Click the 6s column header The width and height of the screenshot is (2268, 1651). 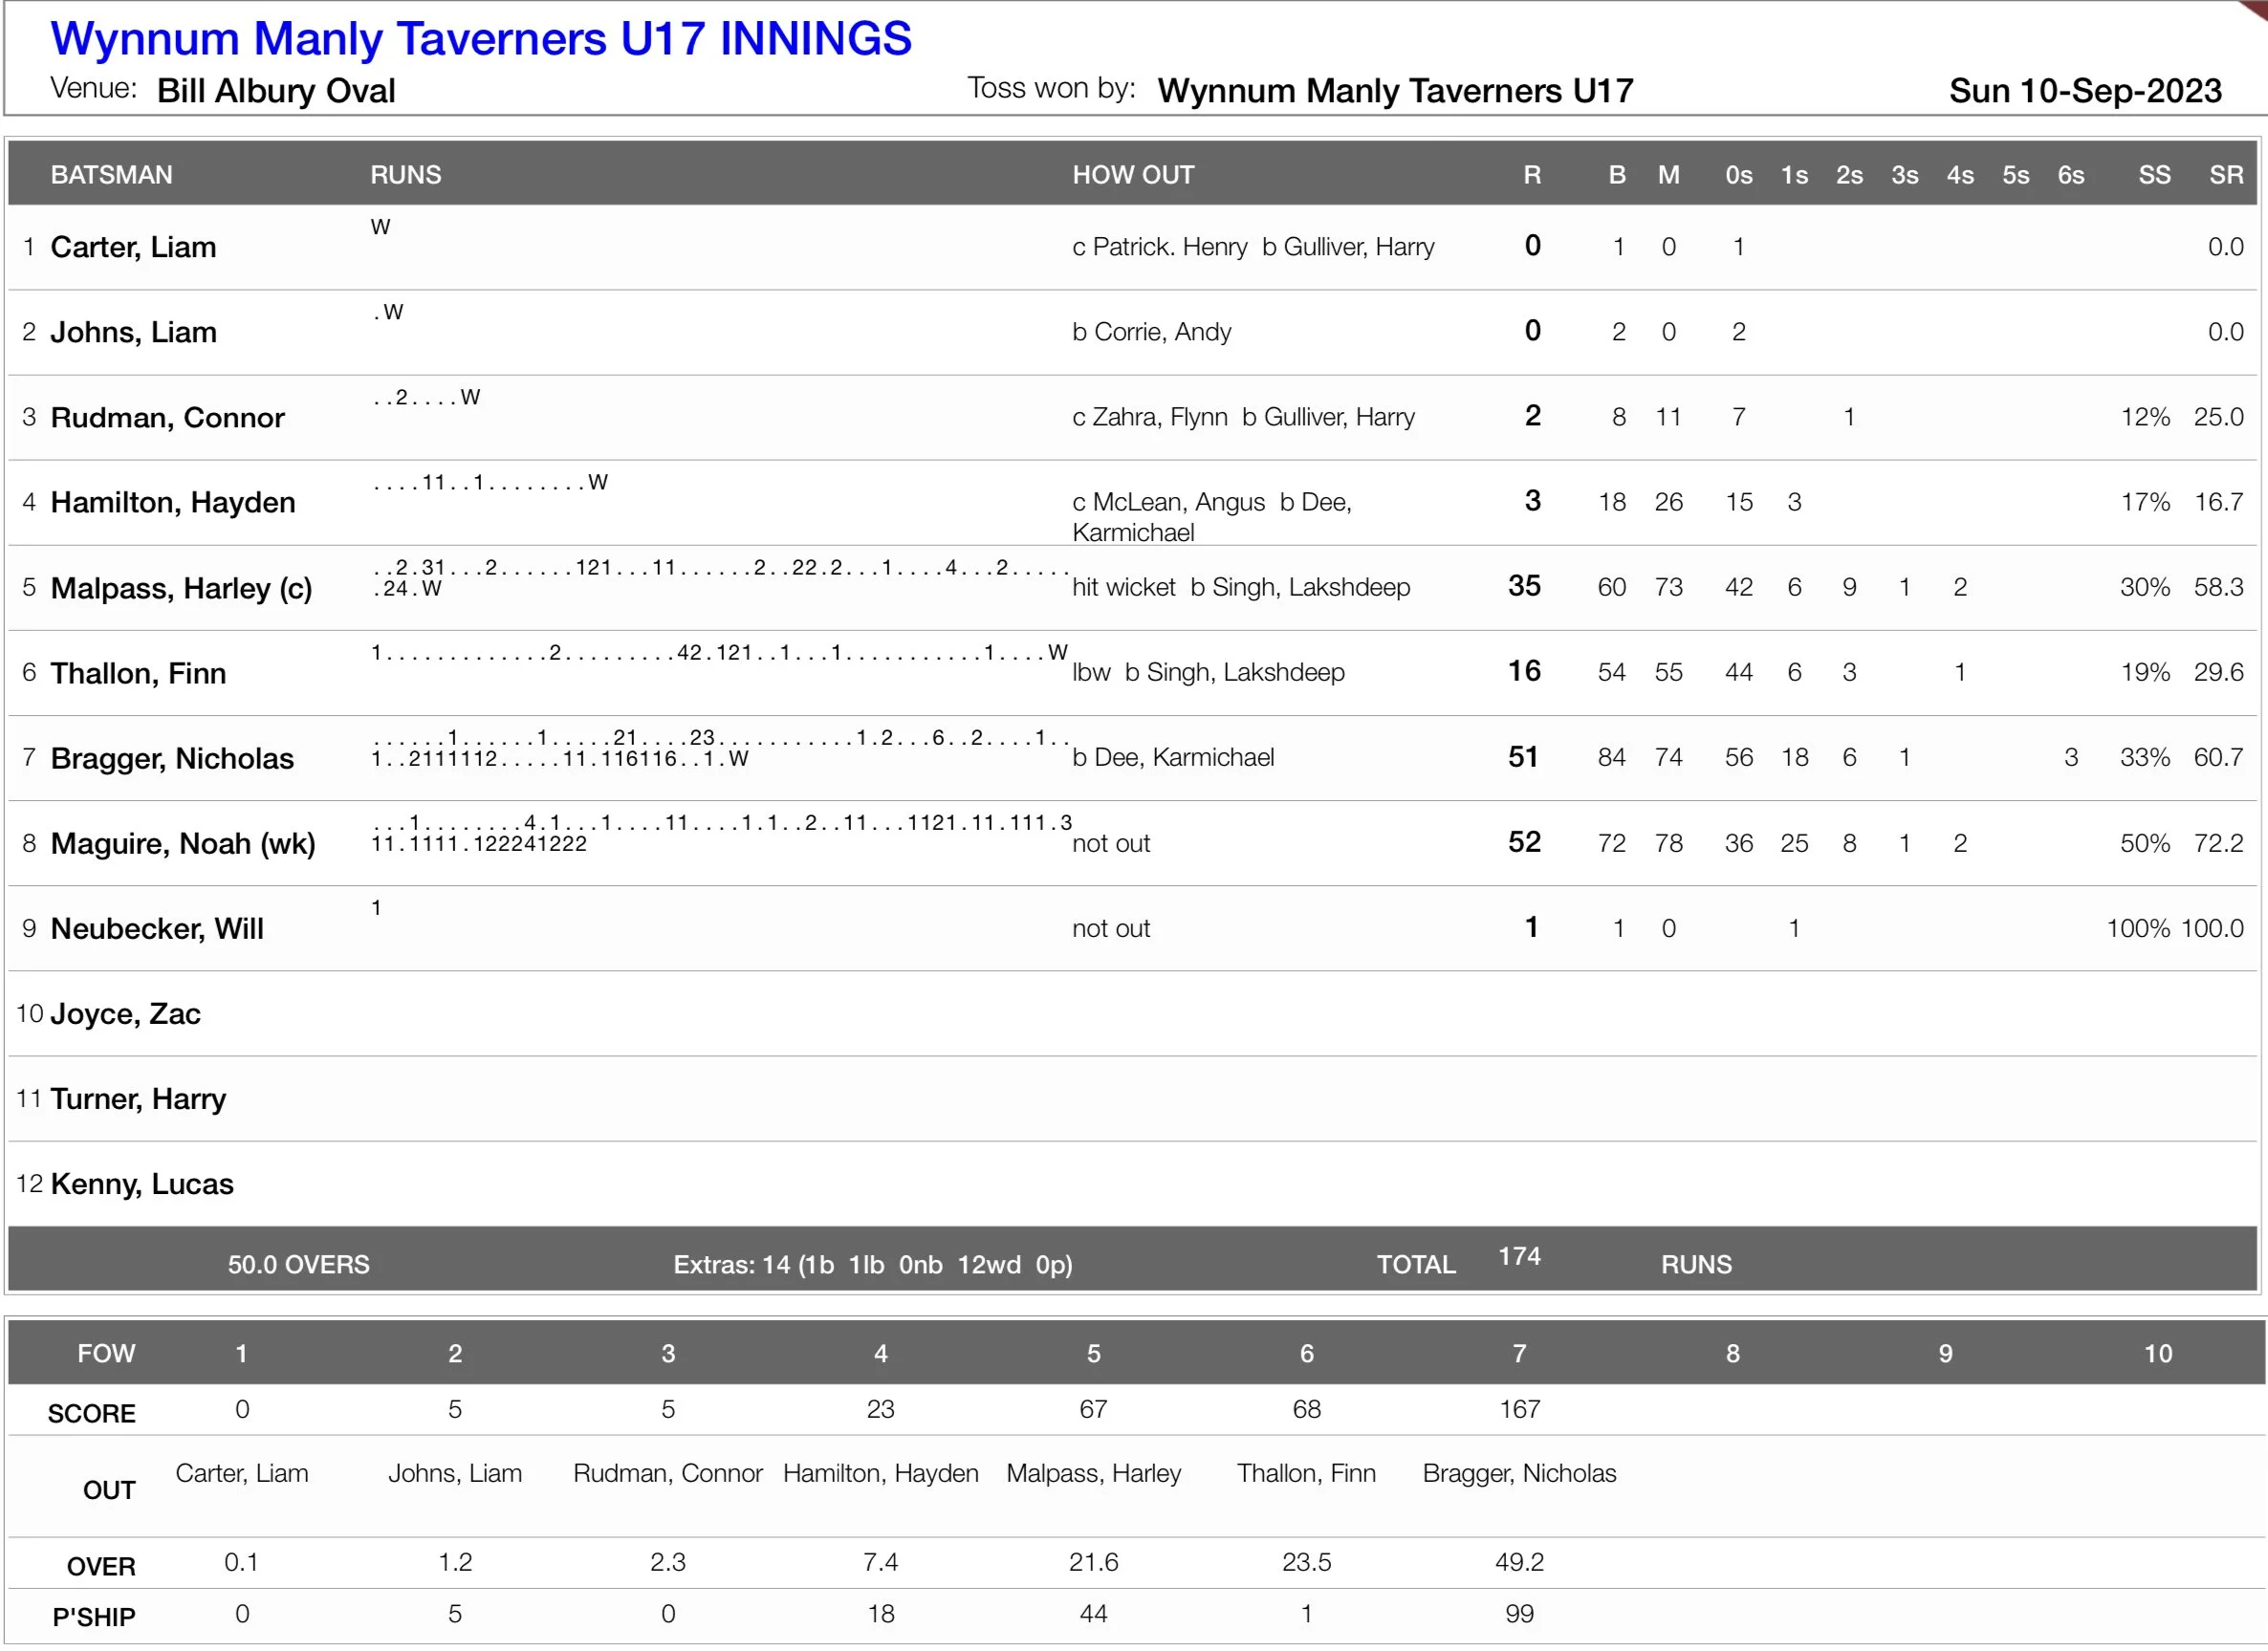pyautogui.click(x=2070, y=175)
